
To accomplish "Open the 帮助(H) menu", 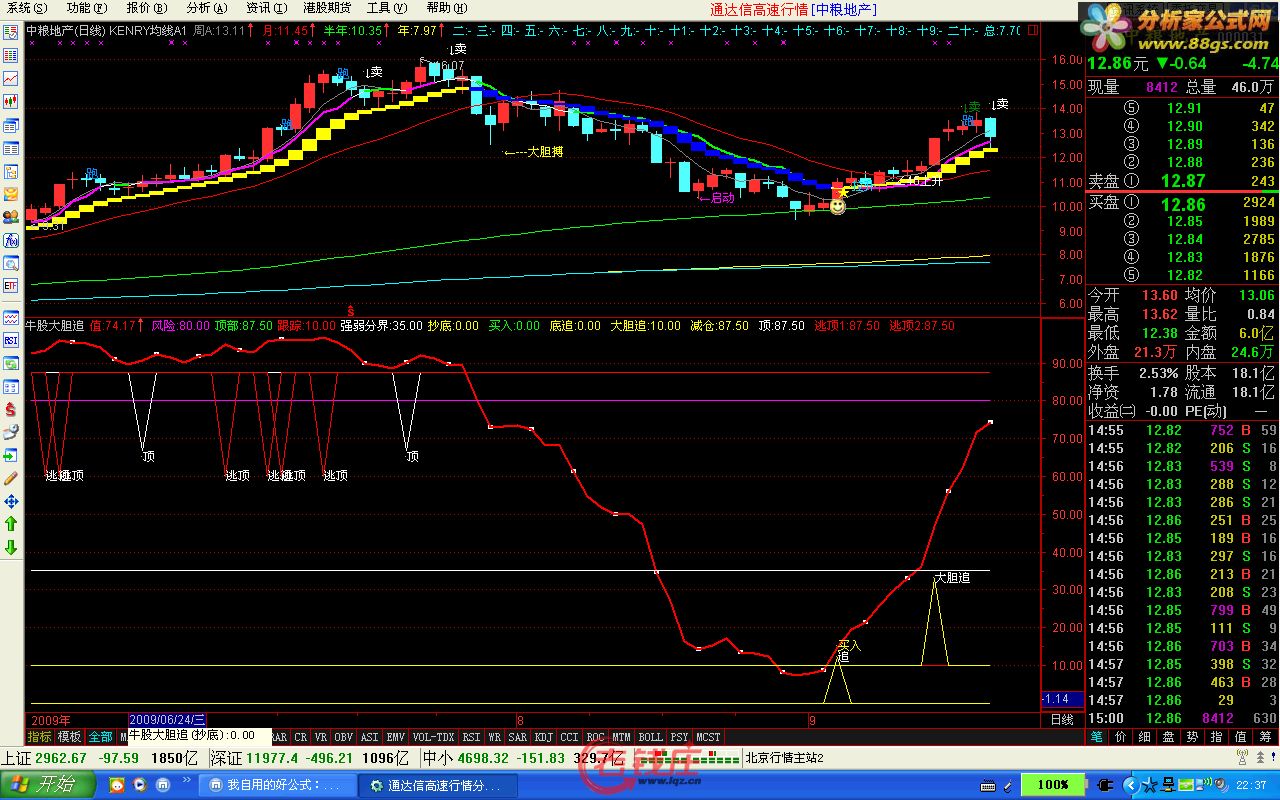I will point(445,8).
